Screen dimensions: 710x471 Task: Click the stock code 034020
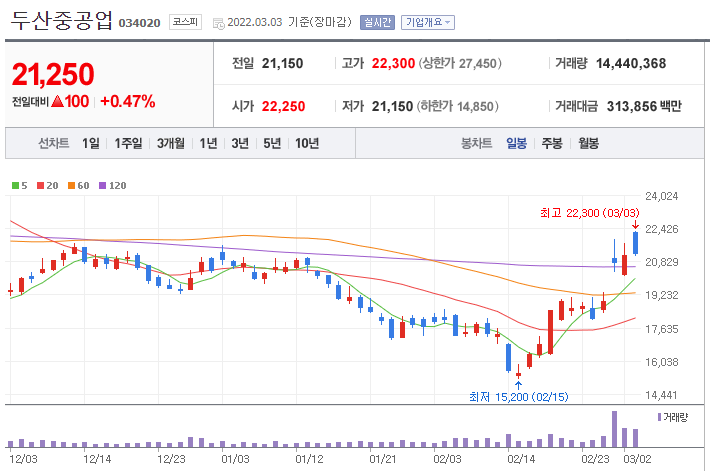139,23
